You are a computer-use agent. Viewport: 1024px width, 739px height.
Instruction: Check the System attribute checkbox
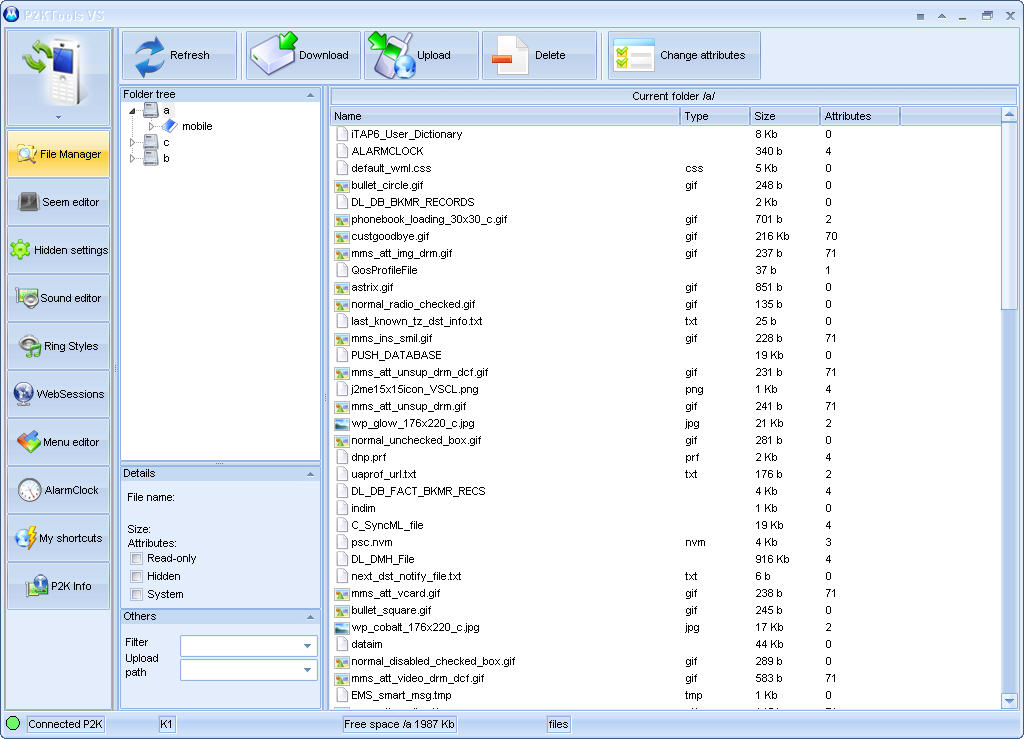tap(137, 595)
